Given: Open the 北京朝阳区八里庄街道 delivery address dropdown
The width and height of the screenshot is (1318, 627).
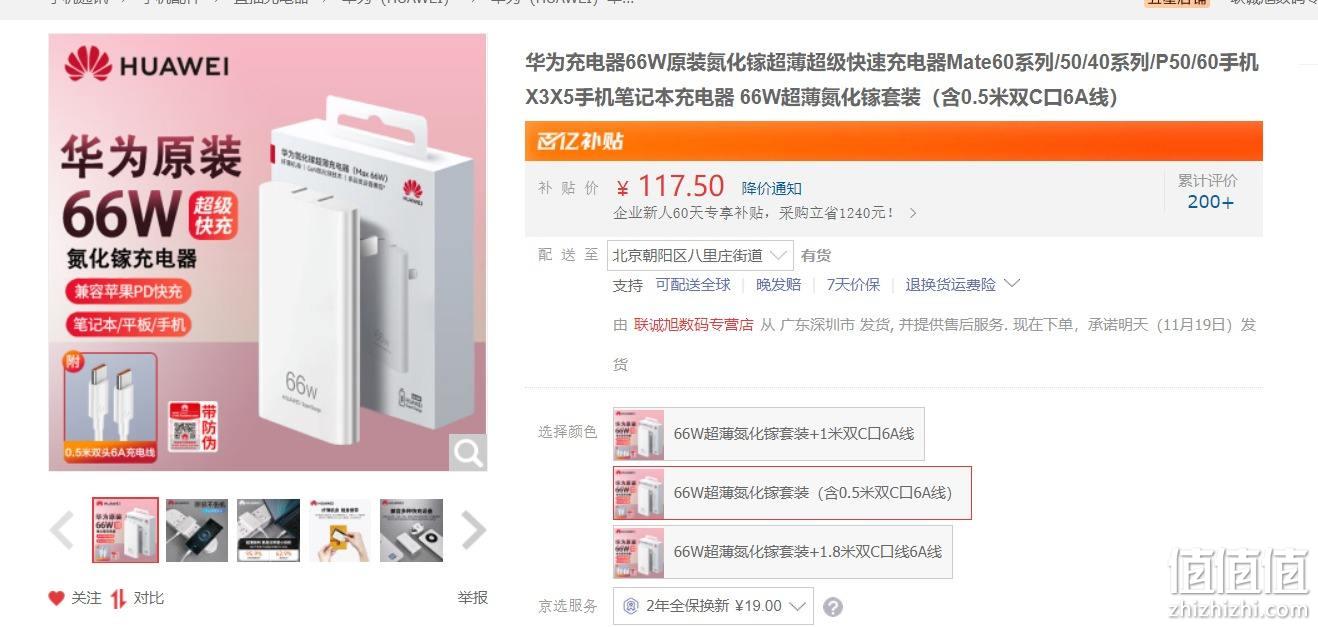Looking at the screenshot, I should (x=700, y=255).
